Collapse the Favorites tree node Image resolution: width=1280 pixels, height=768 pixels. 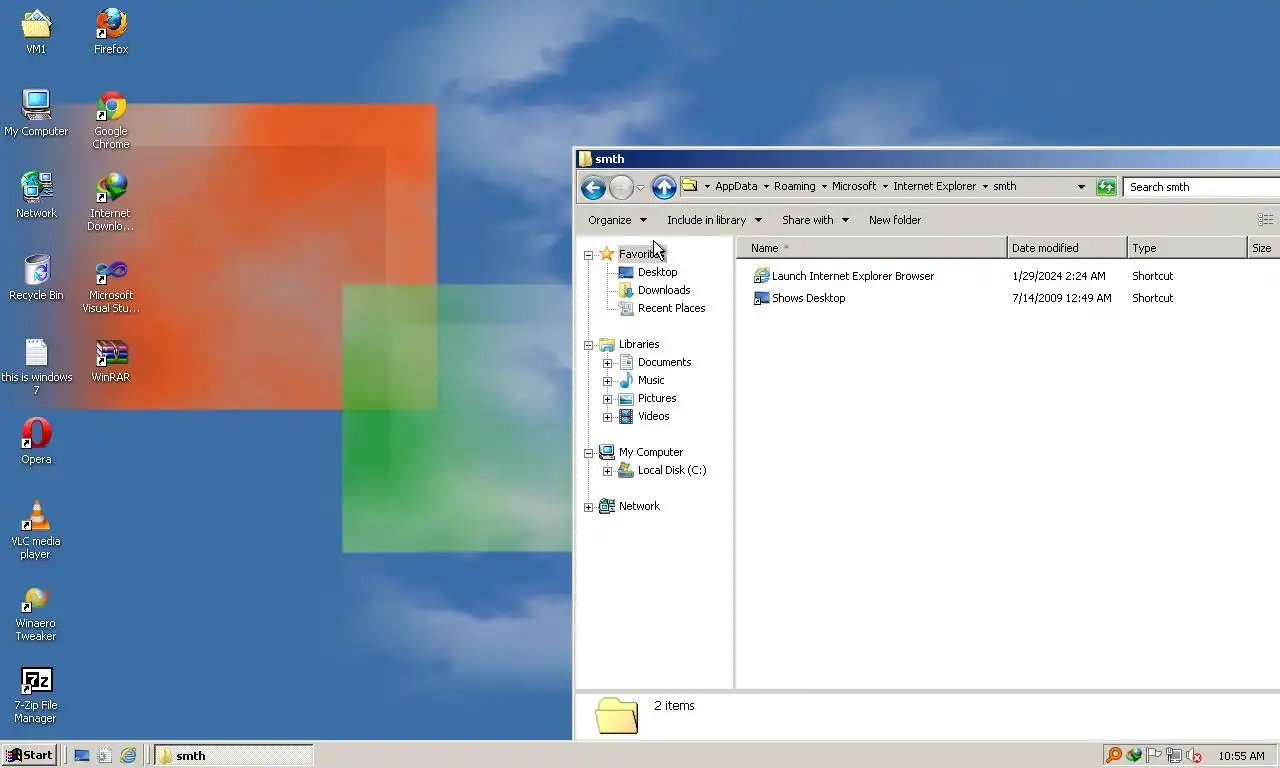589,255
